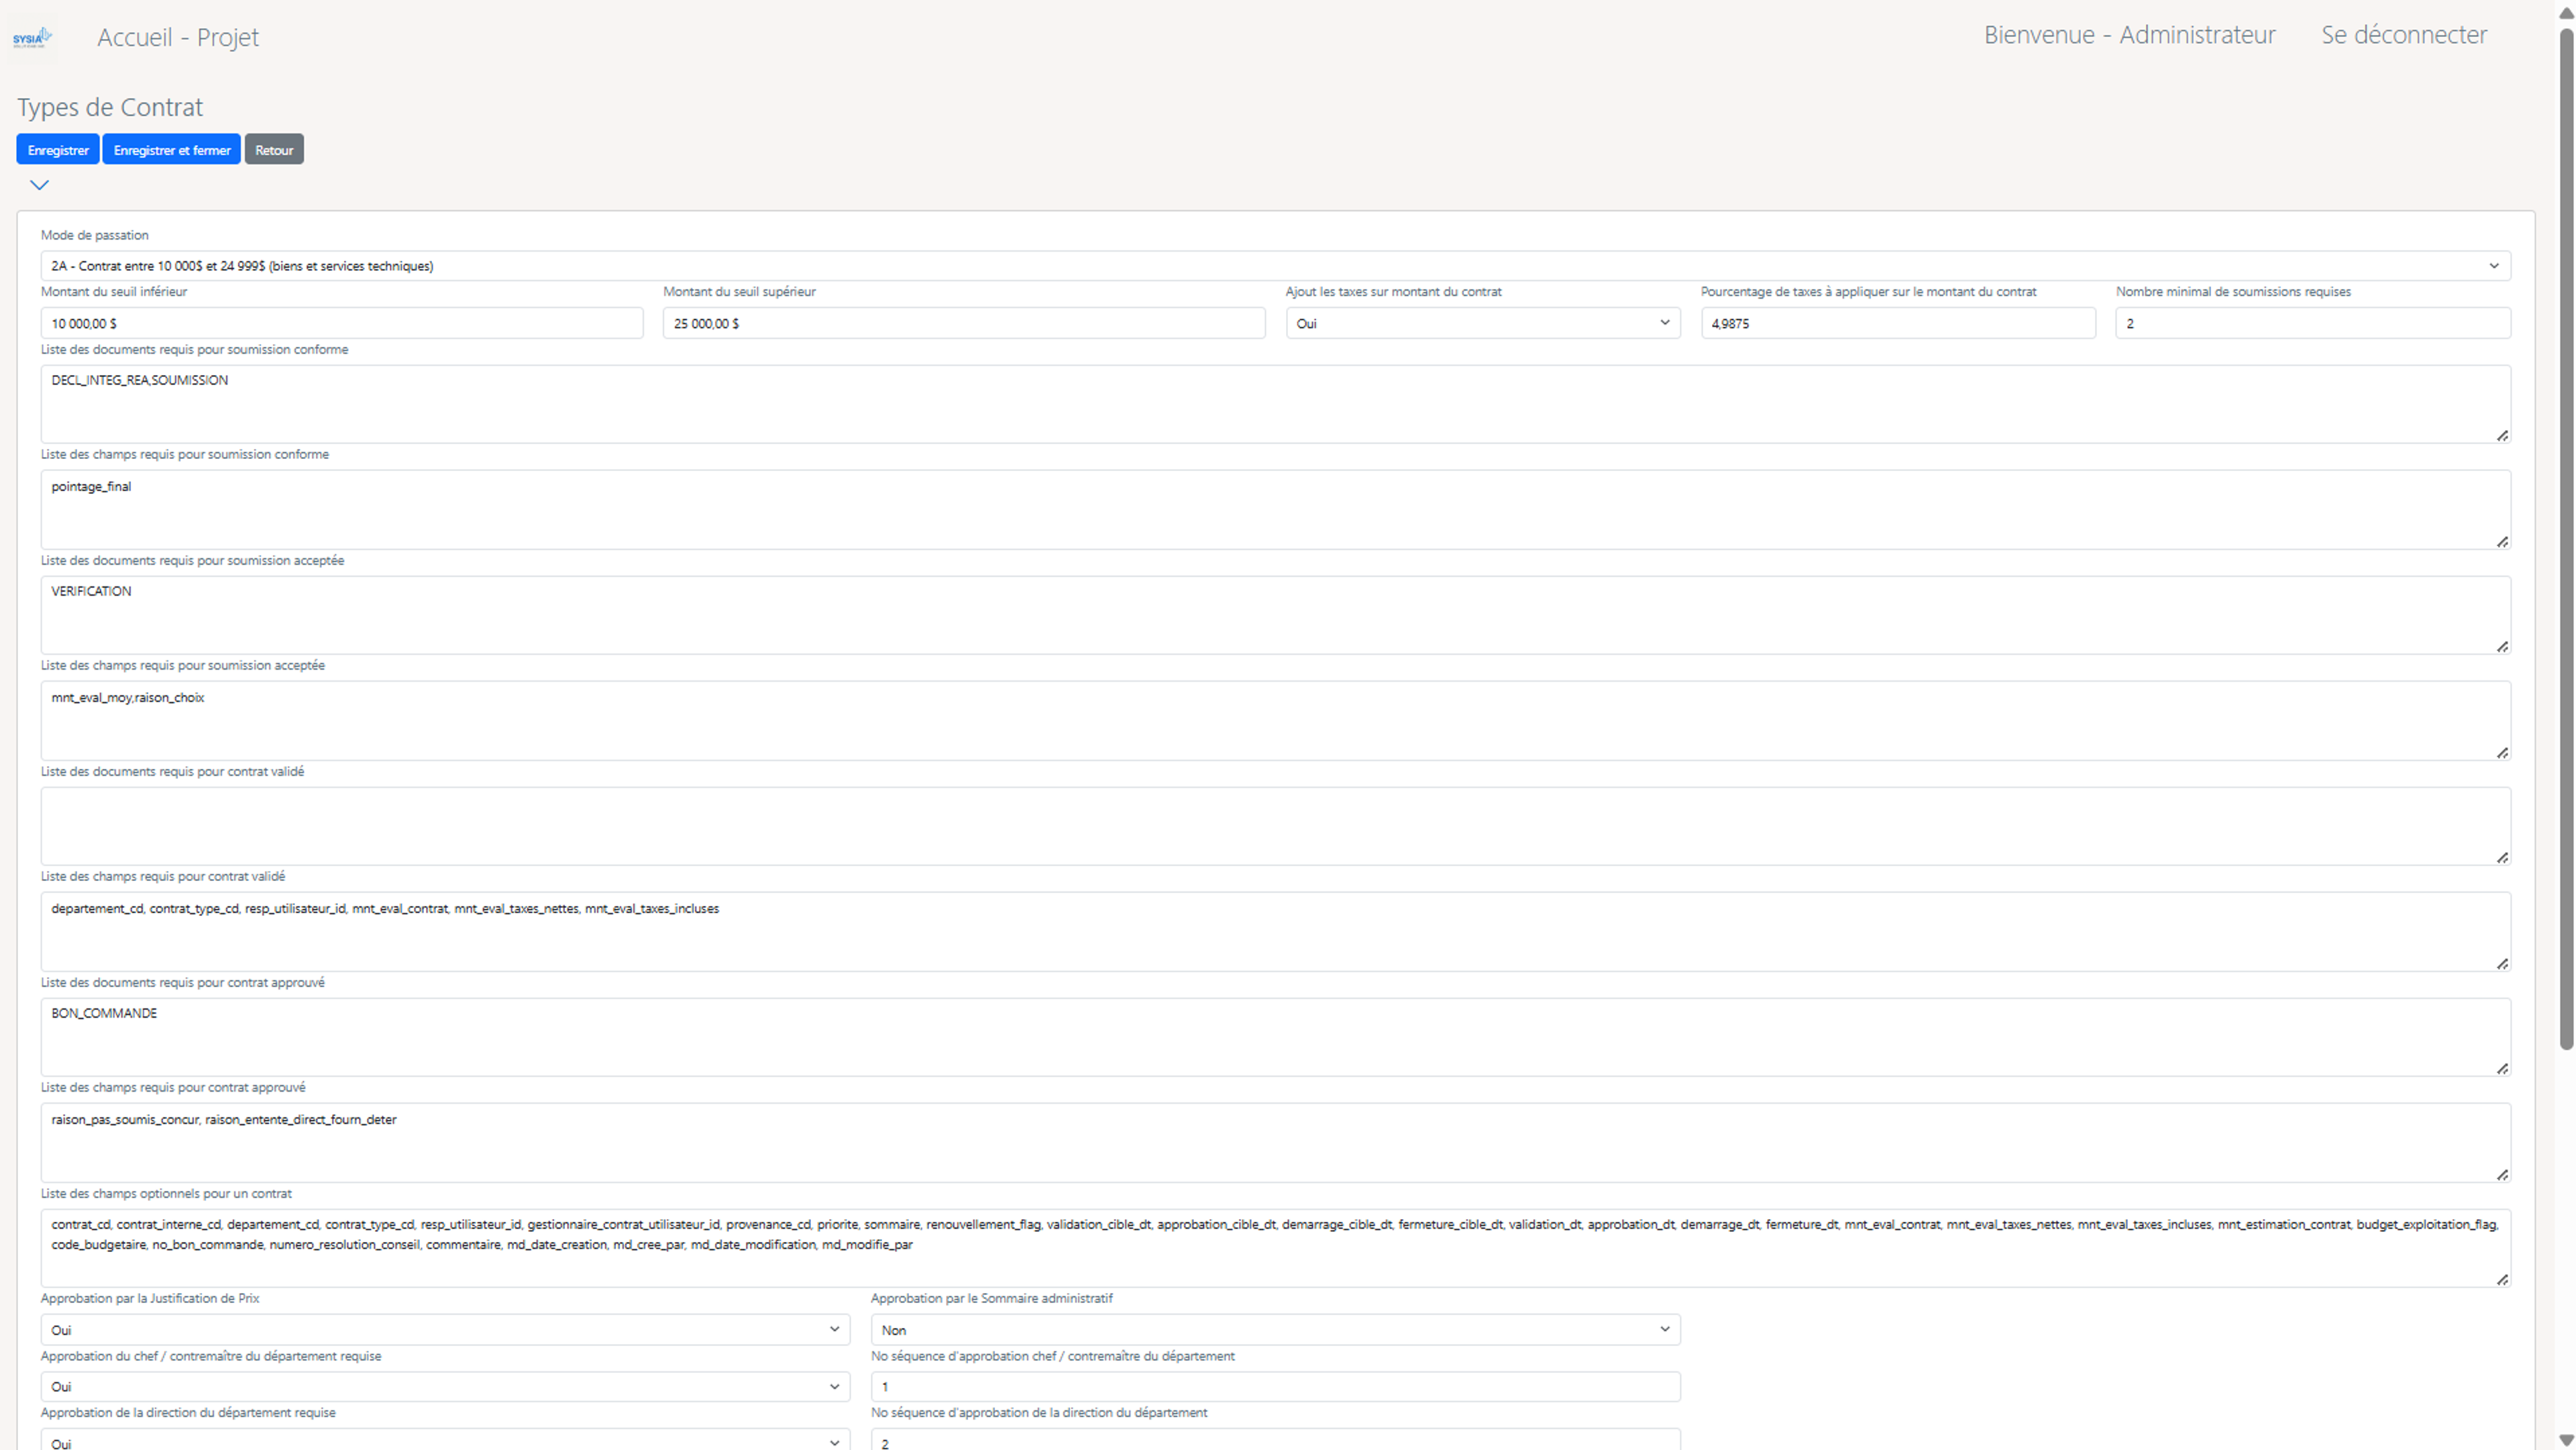Screen dimensions: 2576x1450
Task: Open Approbation par la Justification de Prix dropdown
Action: 445,1330
